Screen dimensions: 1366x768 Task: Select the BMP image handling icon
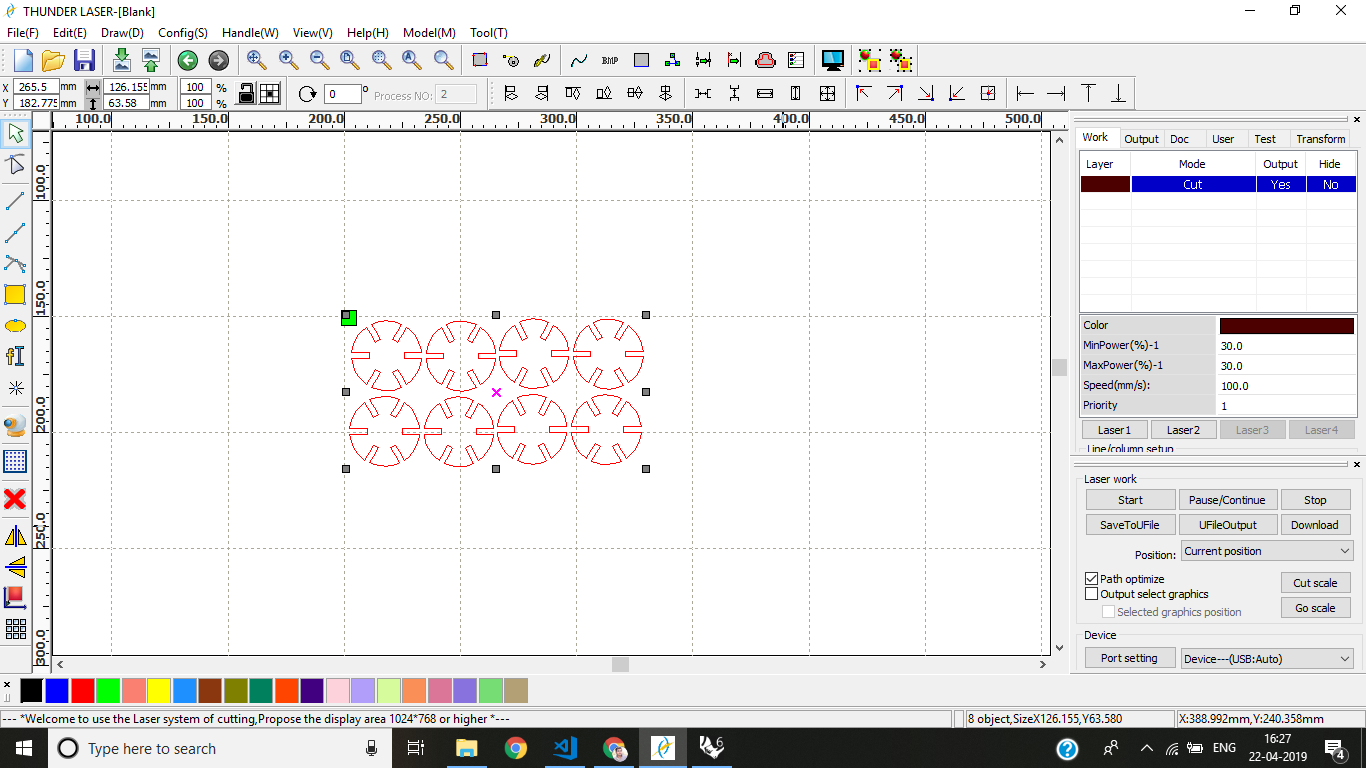pos(610,60)
